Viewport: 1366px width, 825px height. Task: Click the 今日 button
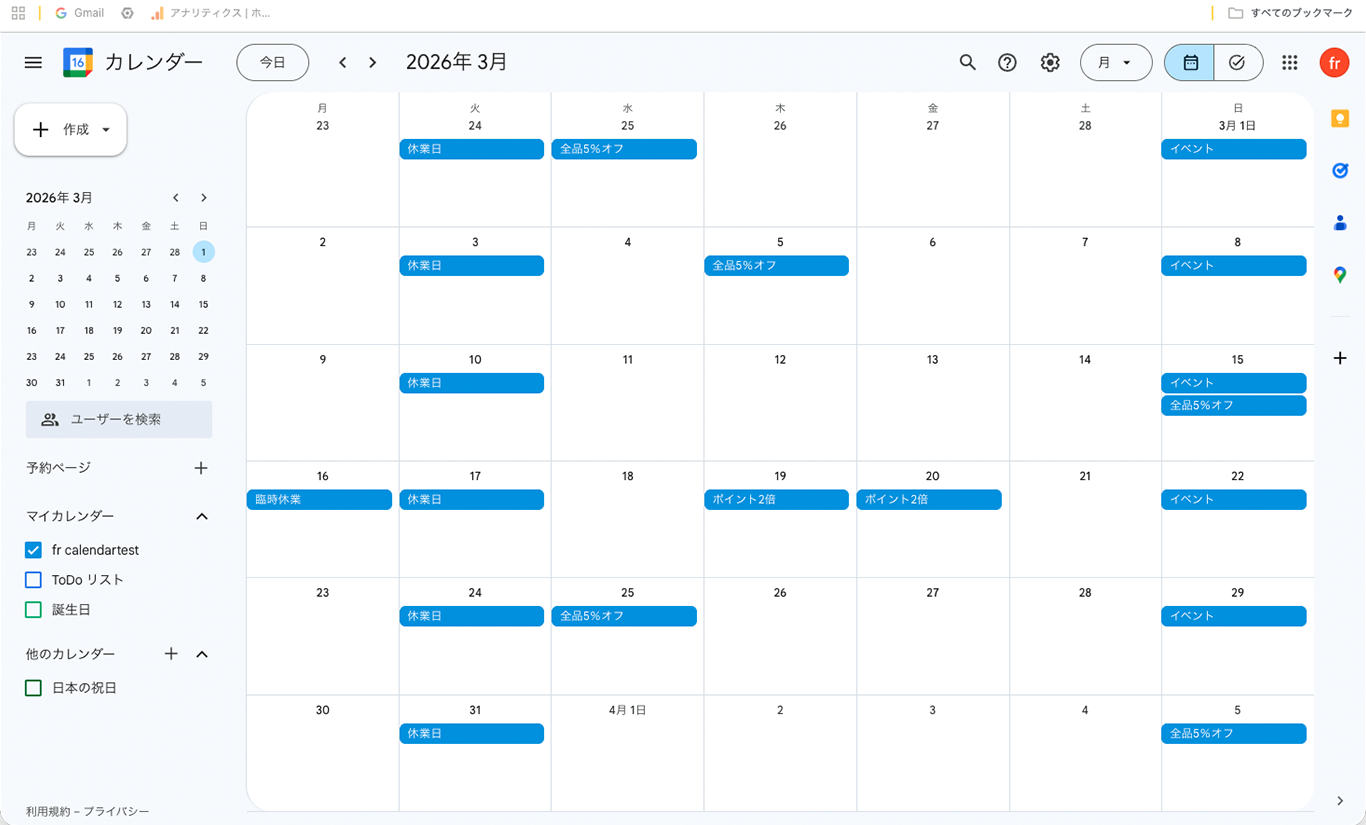tap(272, 63)
